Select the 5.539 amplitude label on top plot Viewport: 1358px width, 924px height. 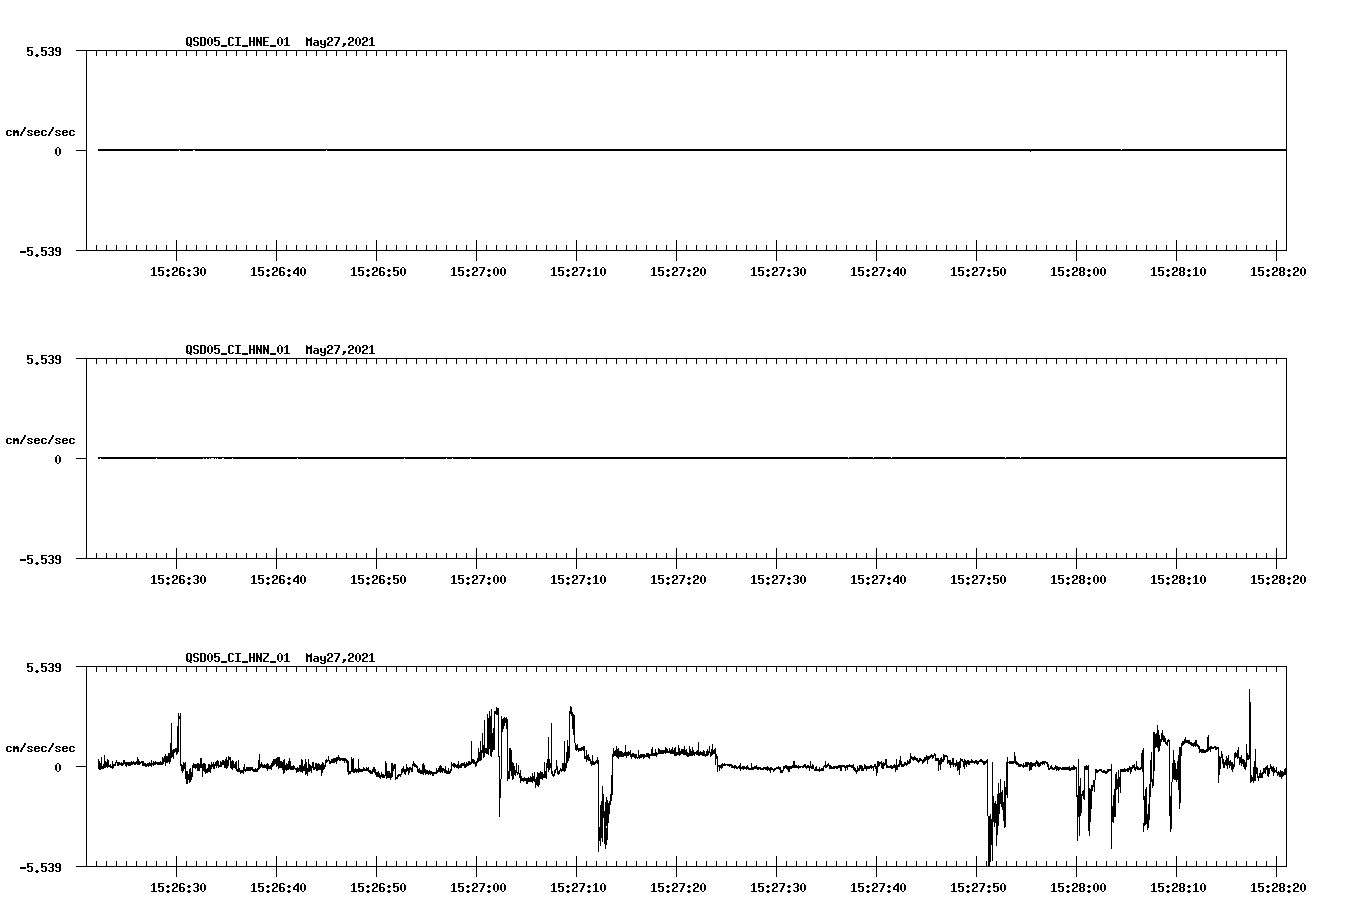(x=45, y=51)
